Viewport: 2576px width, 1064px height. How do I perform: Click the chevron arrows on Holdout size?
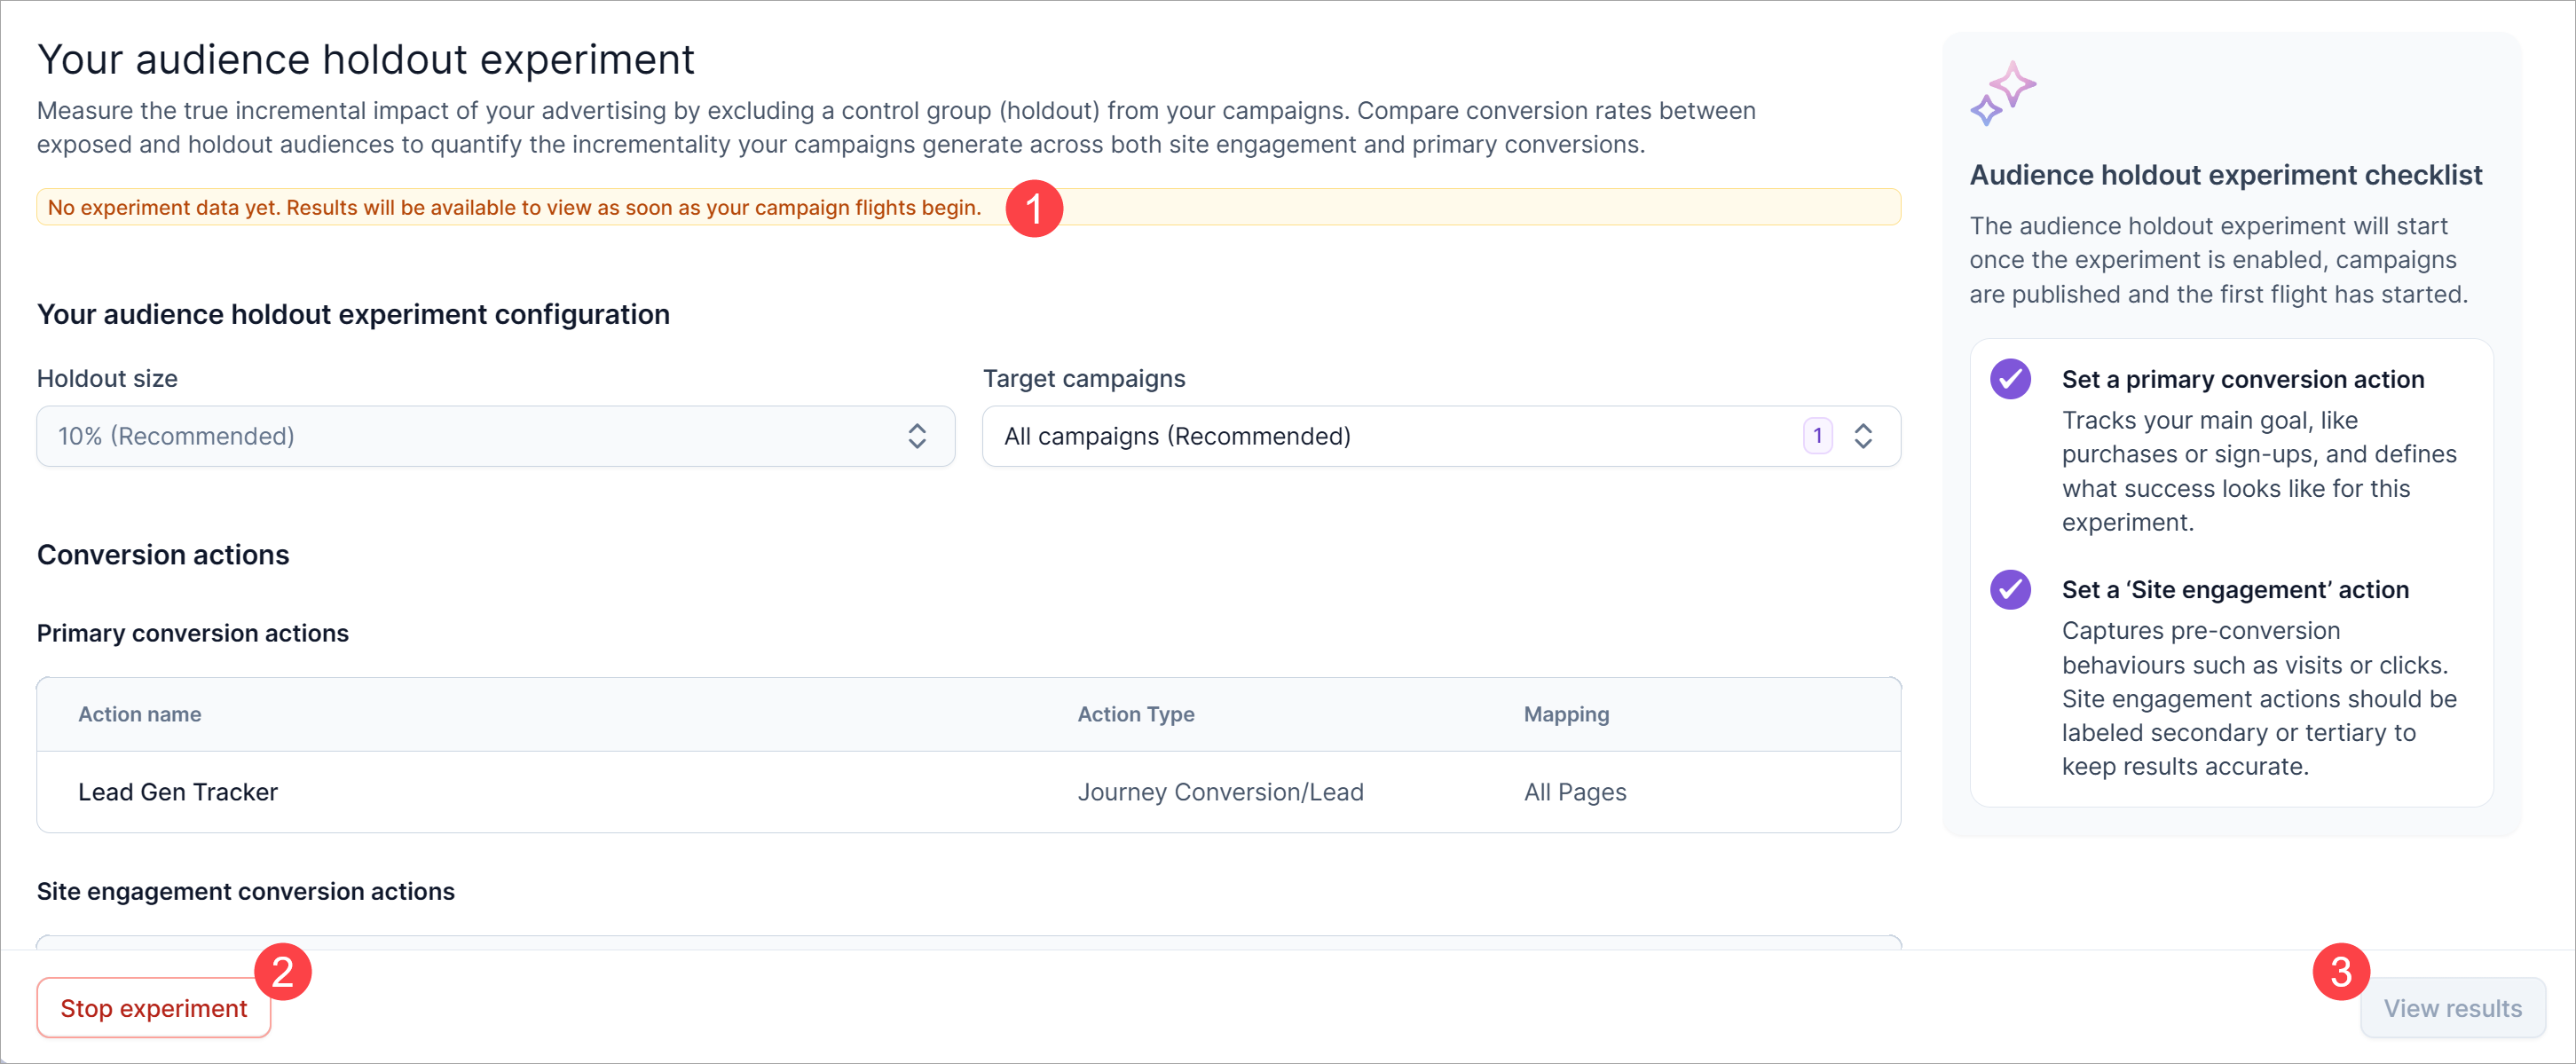click(x=917, y=436)
